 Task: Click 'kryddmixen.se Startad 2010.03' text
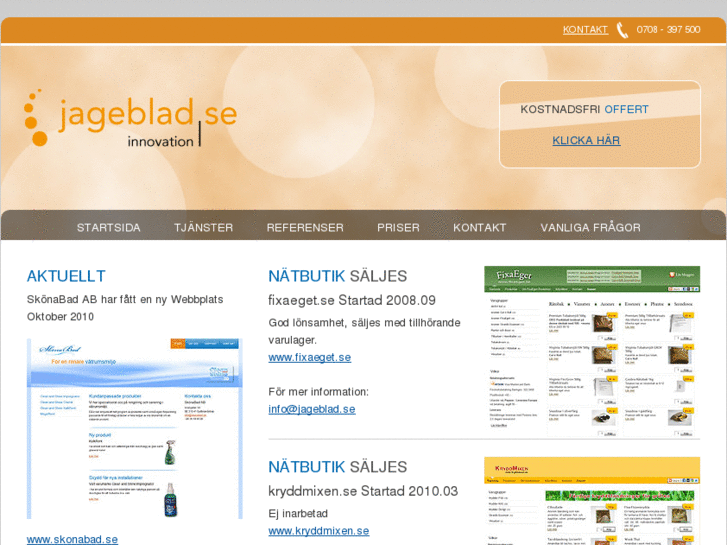click(363, 491)
